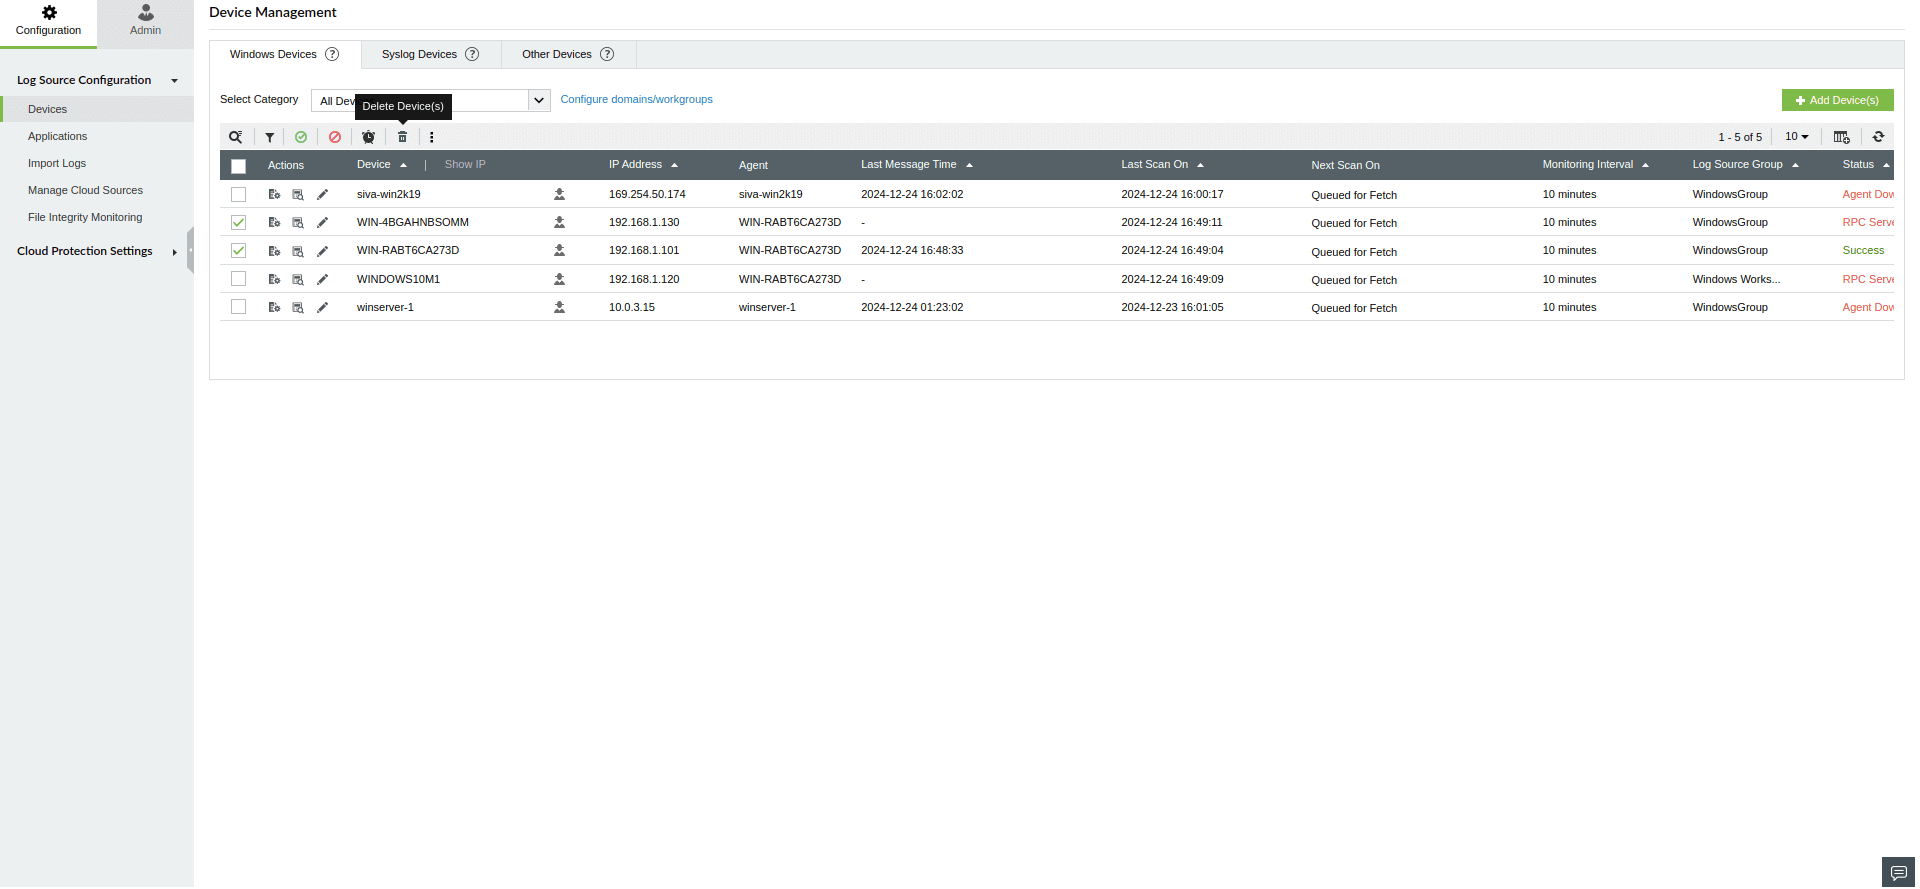Open the column chooser icon beside the refresh button

point(1841,137)
